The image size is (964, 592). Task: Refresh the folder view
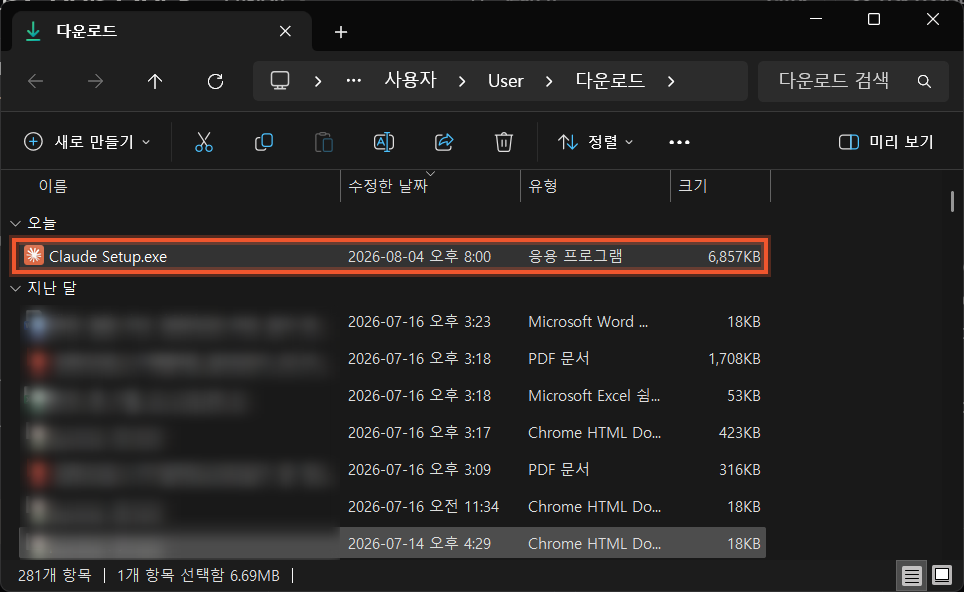coord(215,81)
